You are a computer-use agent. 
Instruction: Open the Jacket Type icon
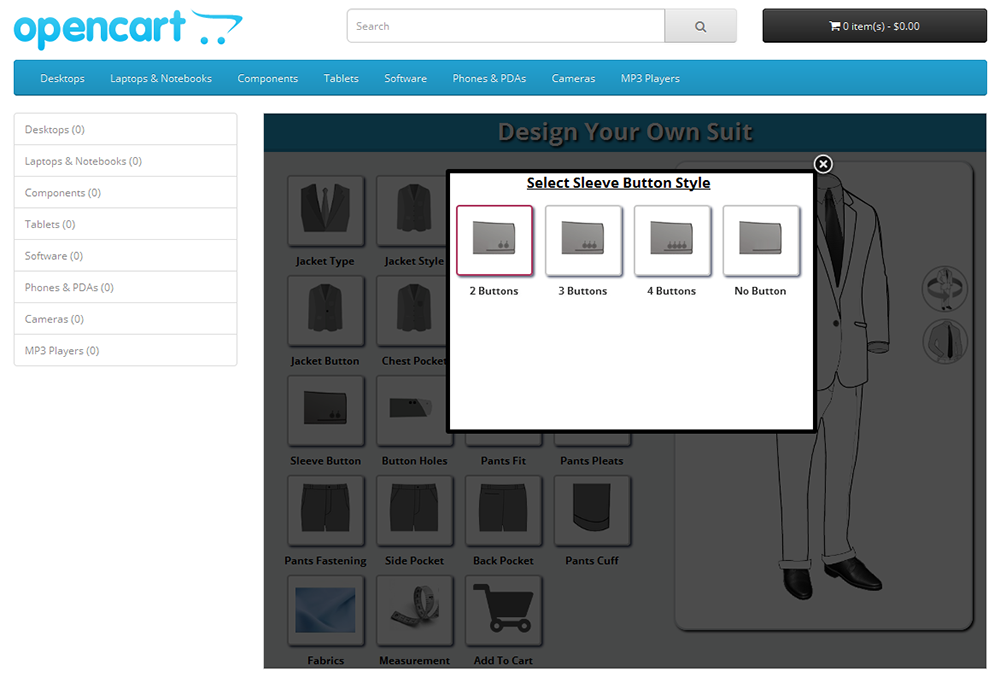[326, 211]
